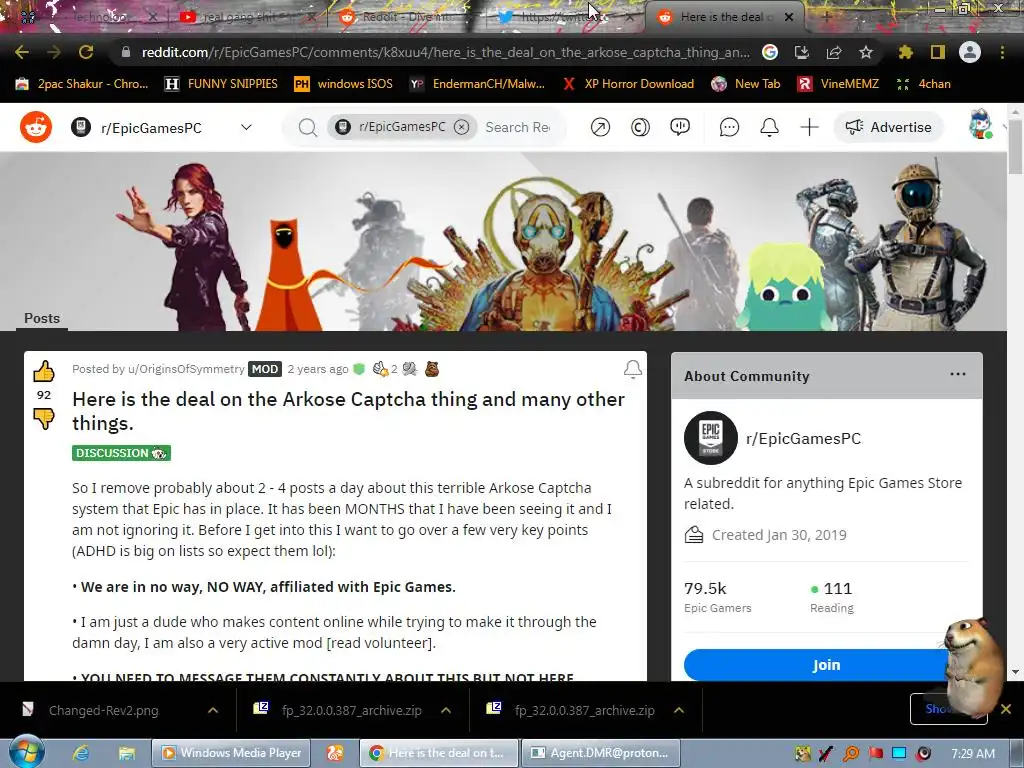Open the FUNNY SNIPPIES bookmark
Viewport: 1024px width, 768px height.
221,84
